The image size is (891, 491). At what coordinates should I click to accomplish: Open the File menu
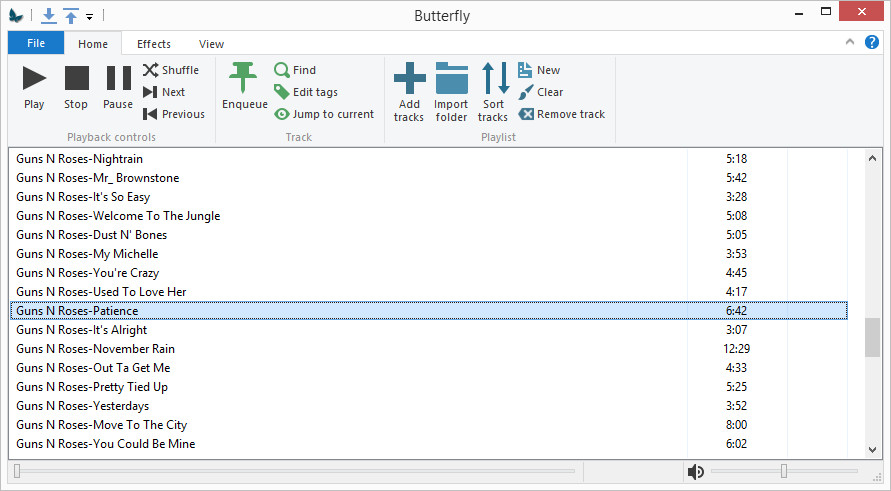click(36, 43)
